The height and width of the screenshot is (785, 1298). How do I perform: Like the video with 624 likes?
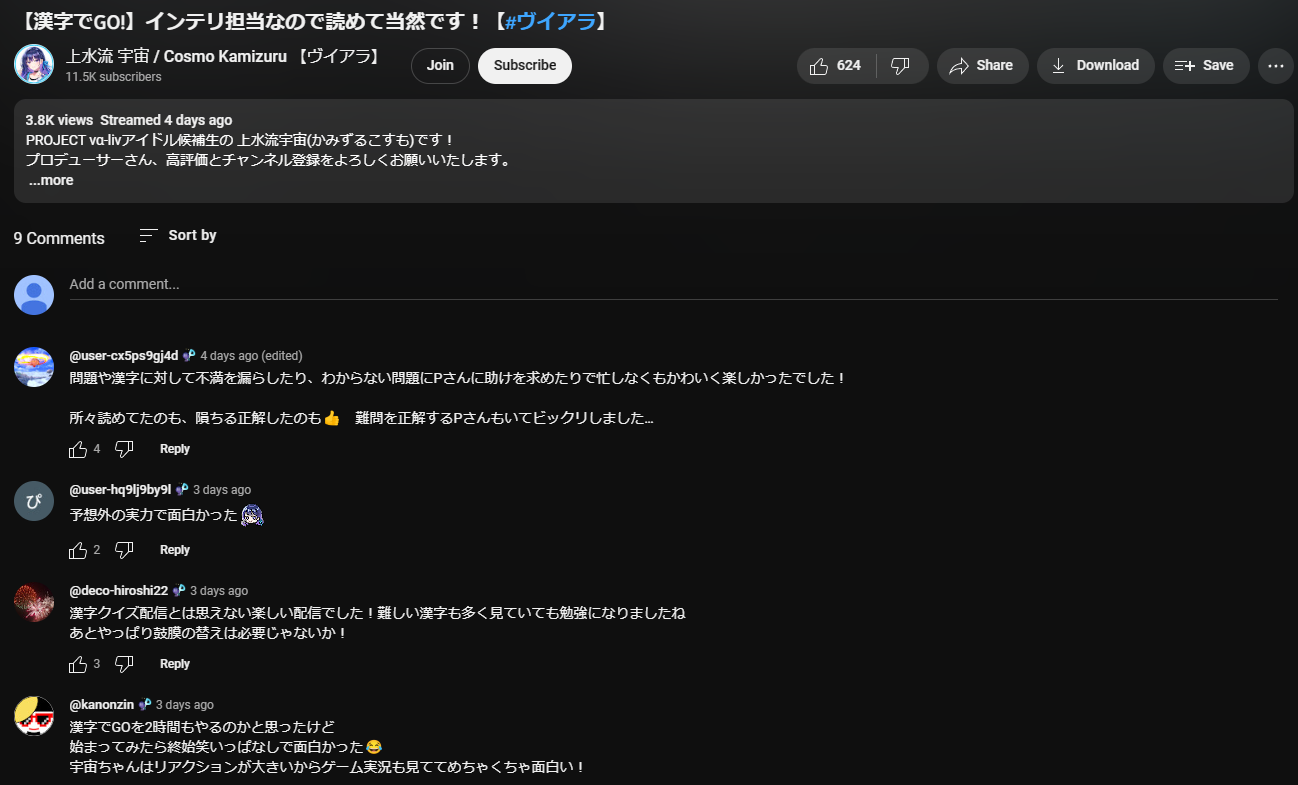836,66
